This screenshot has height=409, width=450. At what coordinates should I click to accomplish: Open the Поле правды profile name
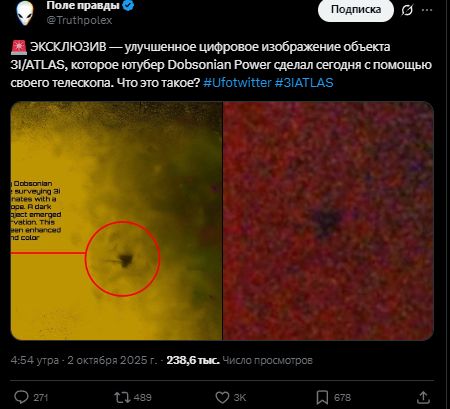(83, 5)
